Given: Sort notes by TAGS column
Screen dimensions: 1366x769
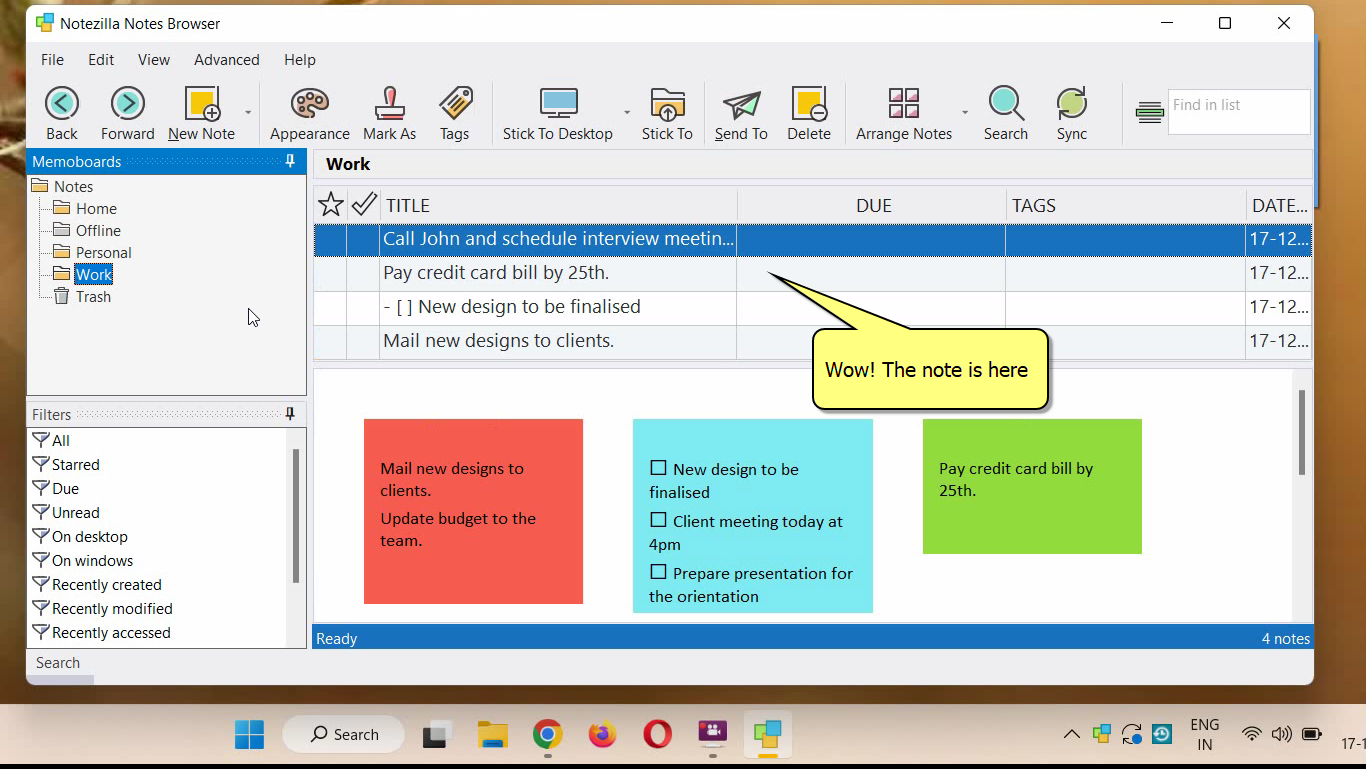Looking at the screenshot, I should coord(1126,205).
